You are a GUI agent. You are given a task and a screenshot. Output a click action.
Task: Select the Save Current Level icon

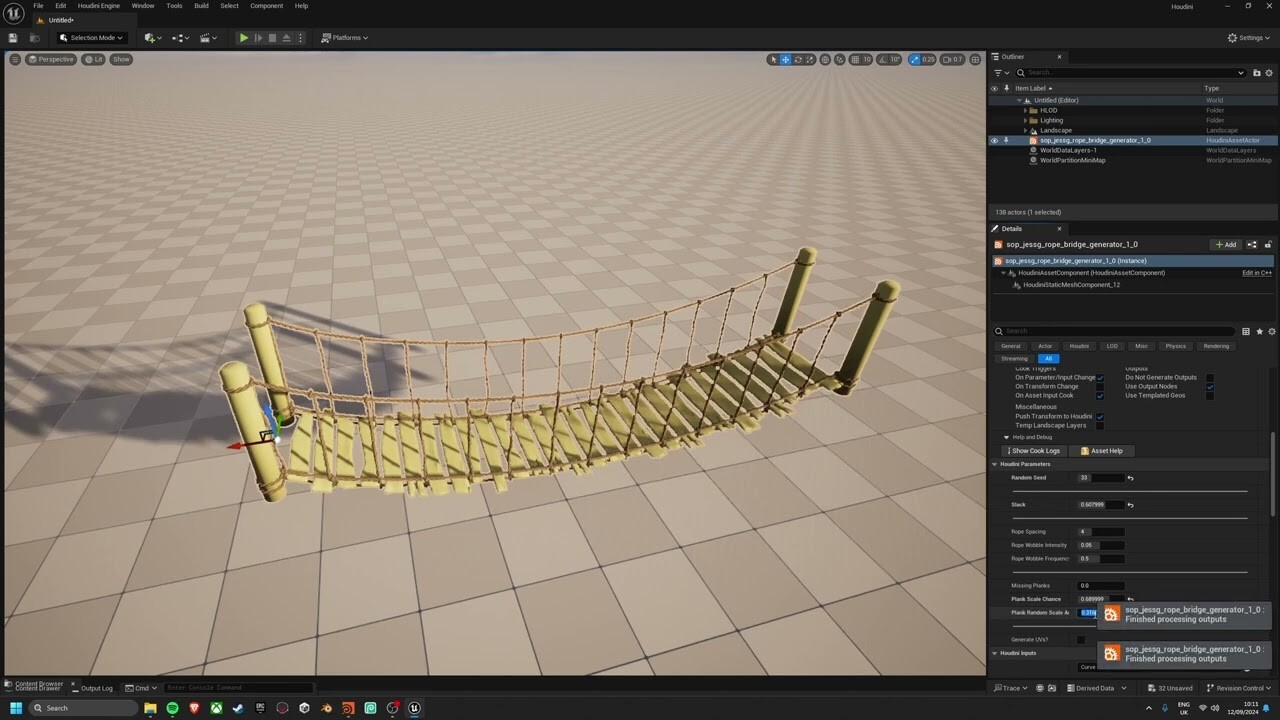(x=13, y=37)
